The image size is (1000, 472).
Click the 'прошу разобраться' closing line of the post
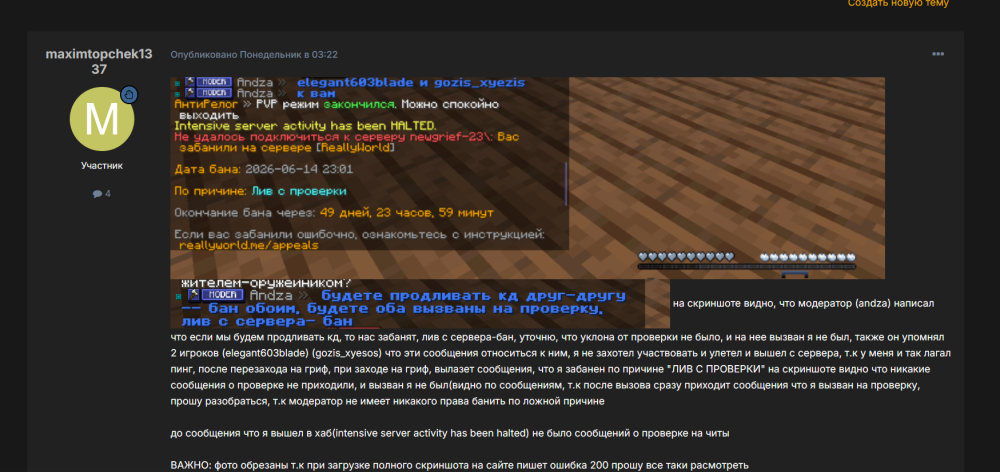click(x=387, y=401)
